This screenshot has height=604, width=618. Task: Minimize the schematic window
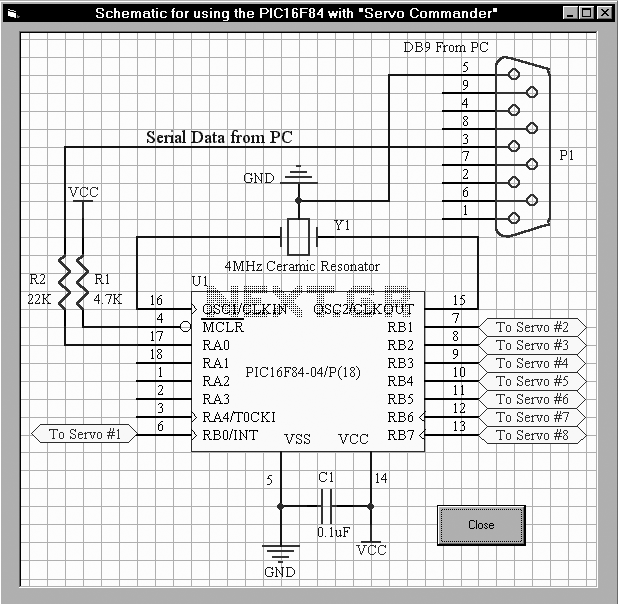[570, 13]
